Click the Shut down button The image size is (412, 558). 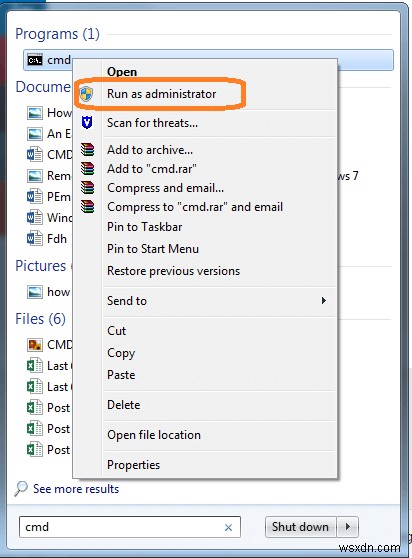301,527
